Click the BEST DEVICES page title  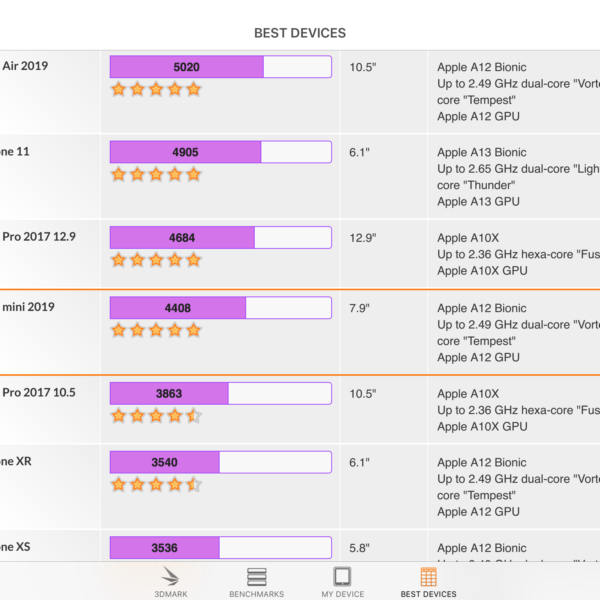[x=300, y=33]
